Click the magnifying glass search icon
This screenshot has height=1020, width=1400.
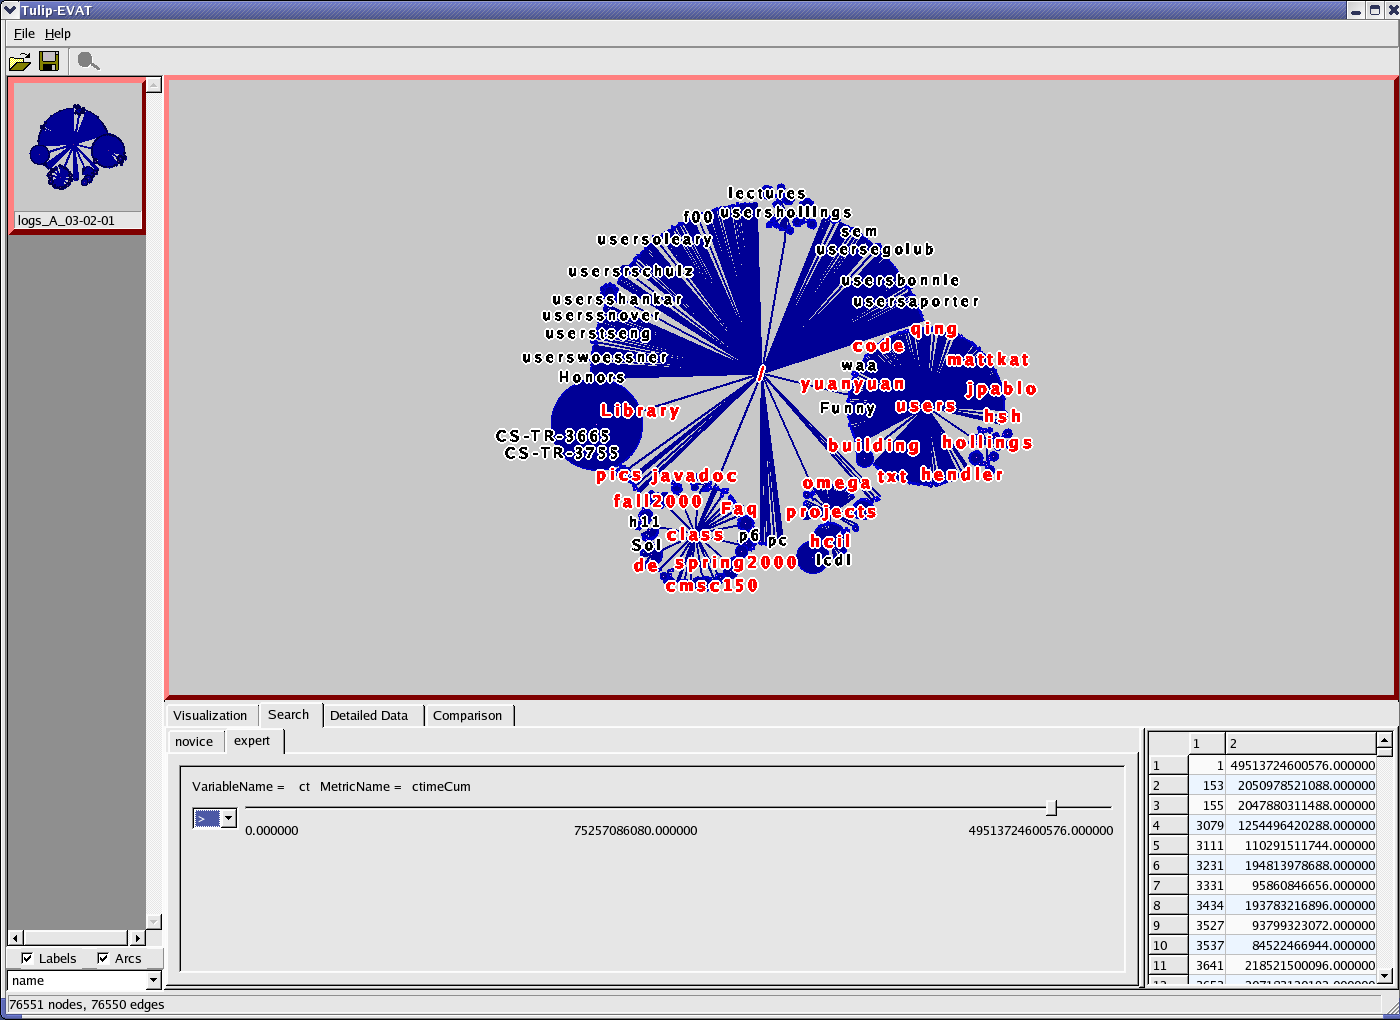pos(88,62)
